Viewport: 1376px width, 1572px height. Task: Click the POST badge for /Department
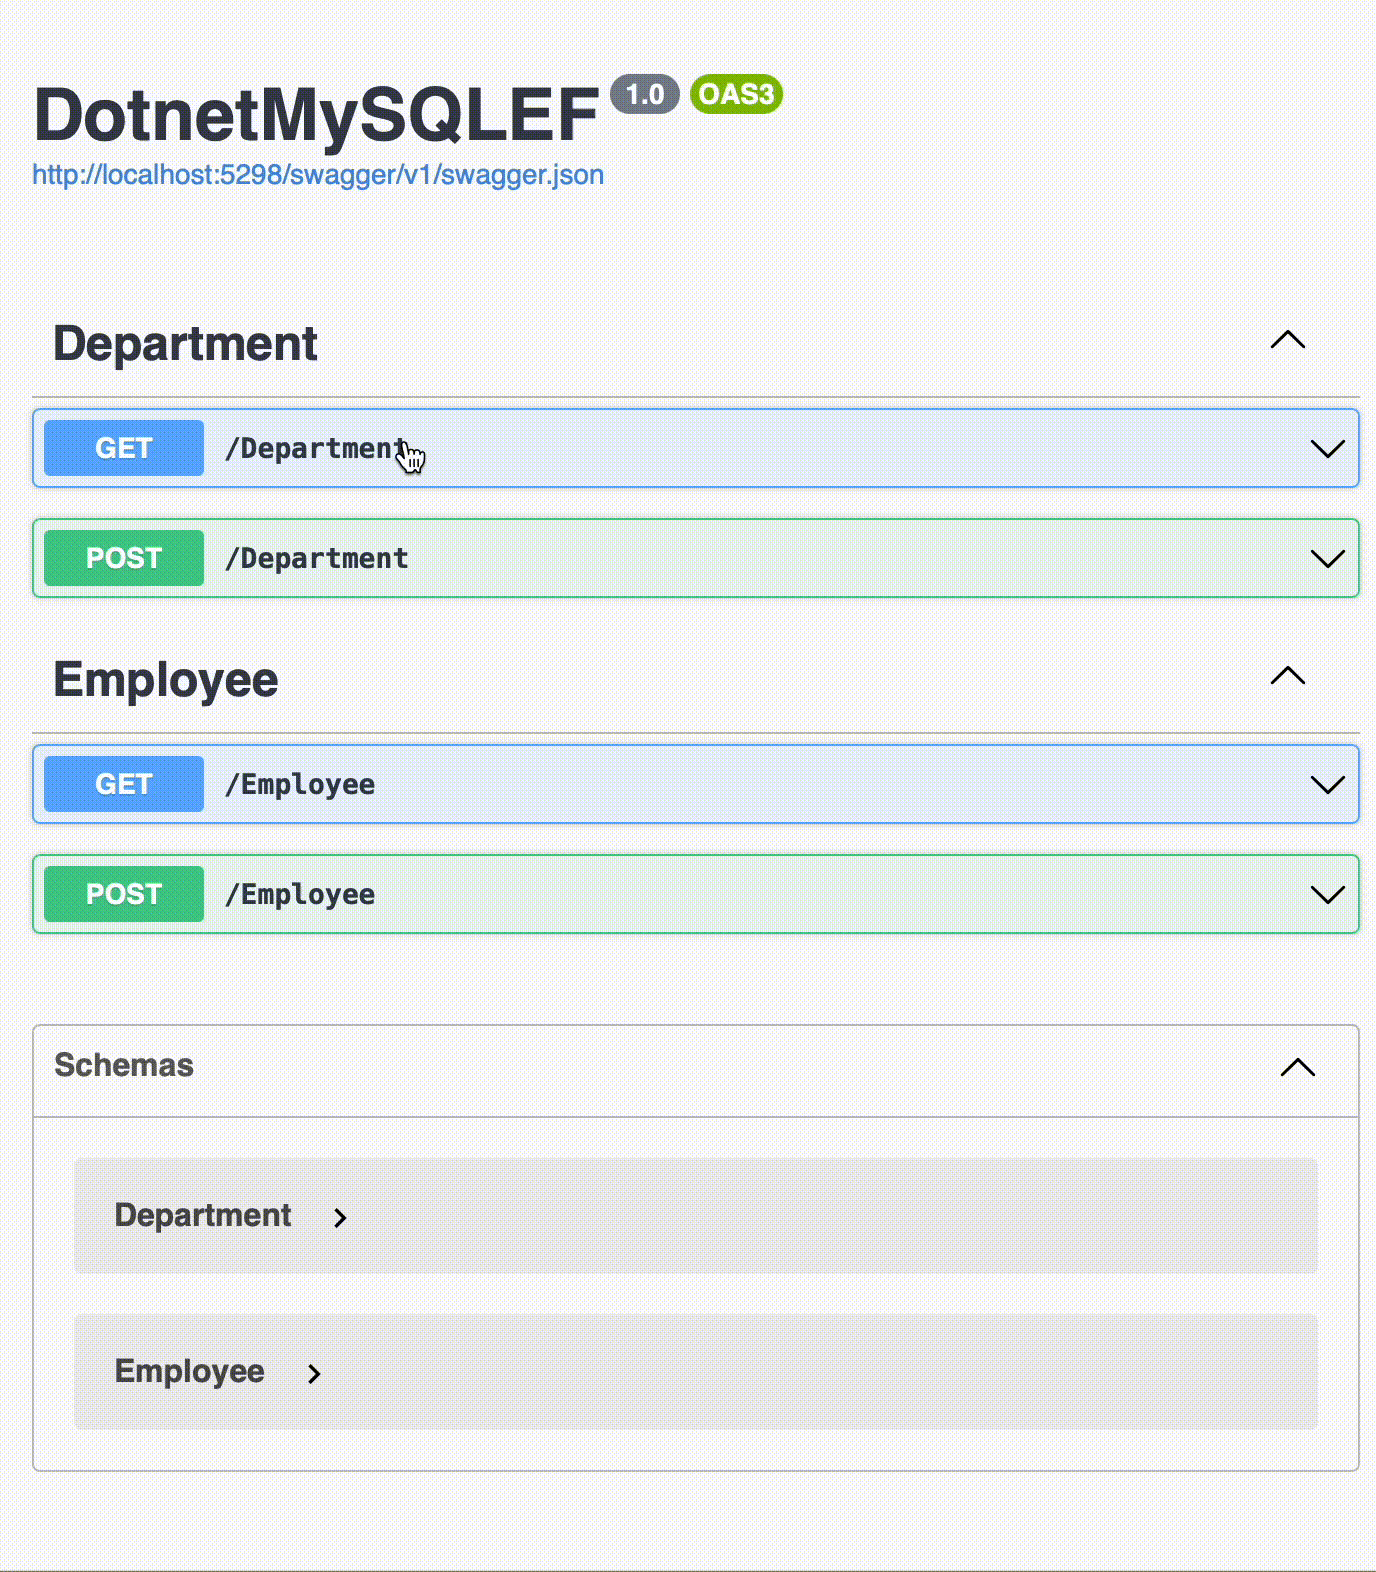[124, 558]
